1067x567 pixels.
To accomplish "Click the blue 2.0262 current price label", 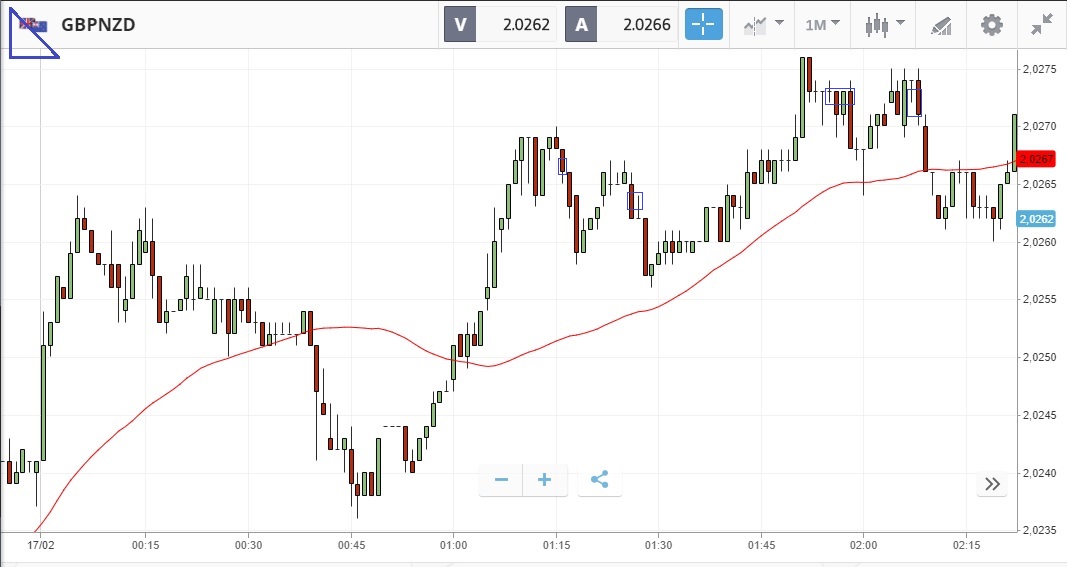I will click(x=1036, y=218).
